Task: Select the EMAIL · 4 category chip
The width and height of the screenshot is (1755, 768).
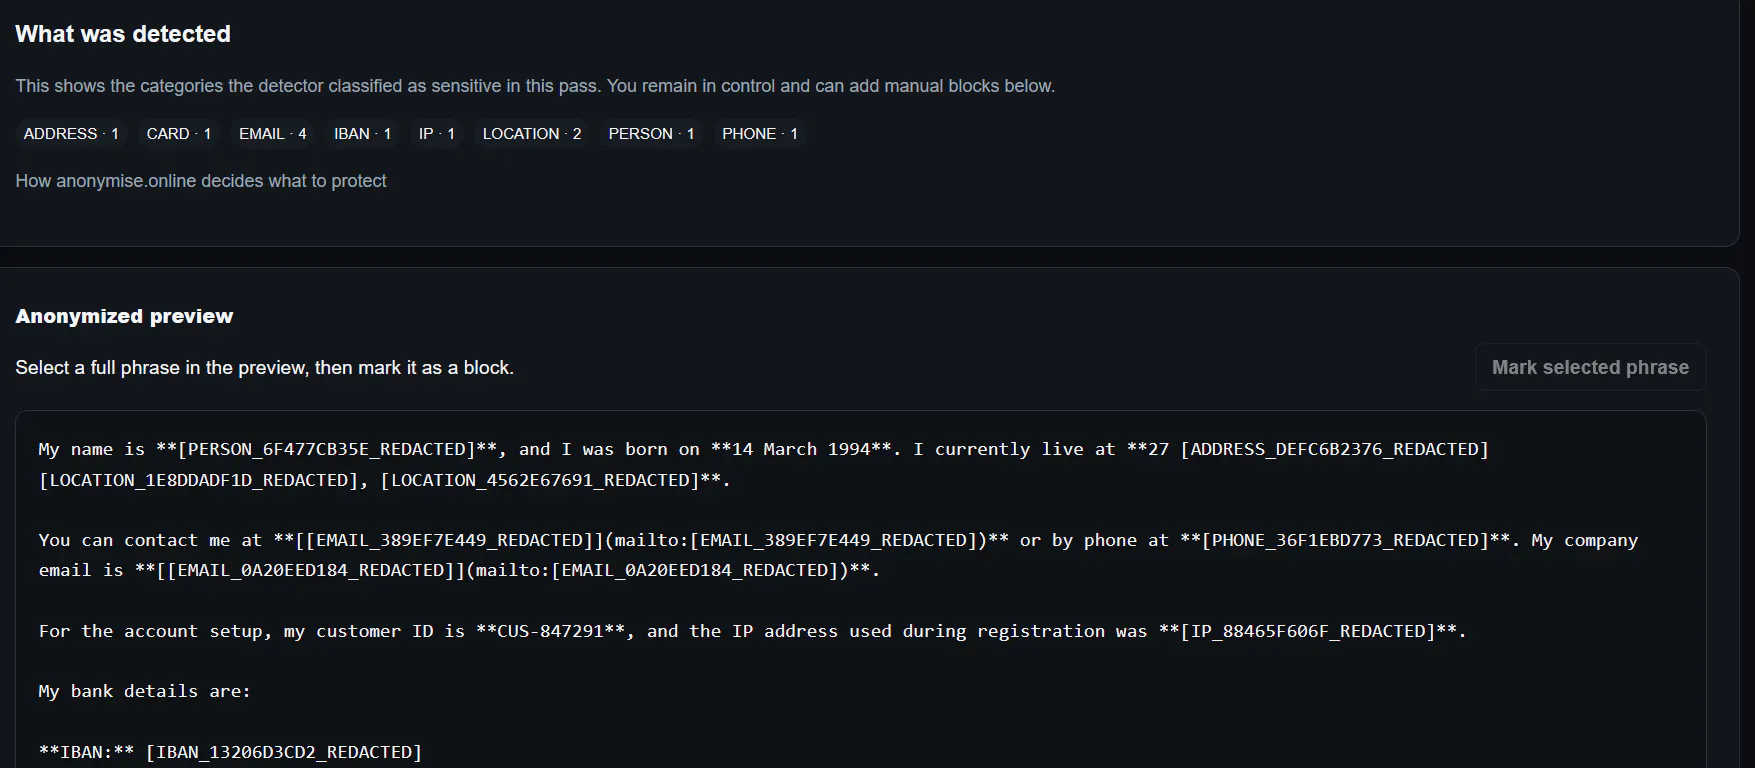Action: pyautogui.click(x=273, y=134)
